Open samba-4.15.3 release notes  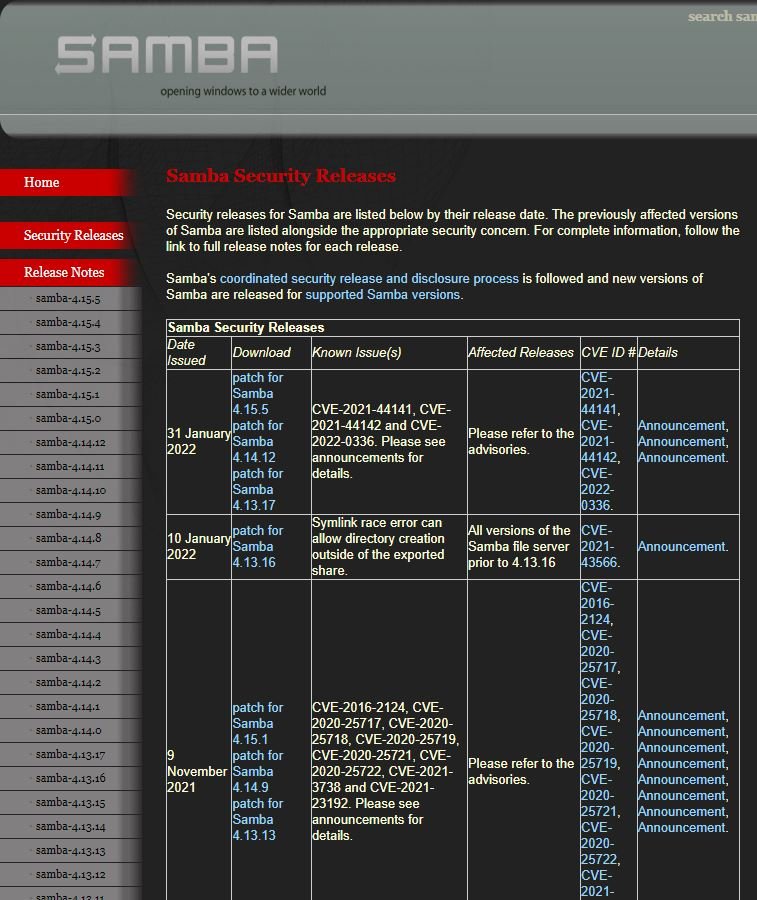[x=68, y=347]
